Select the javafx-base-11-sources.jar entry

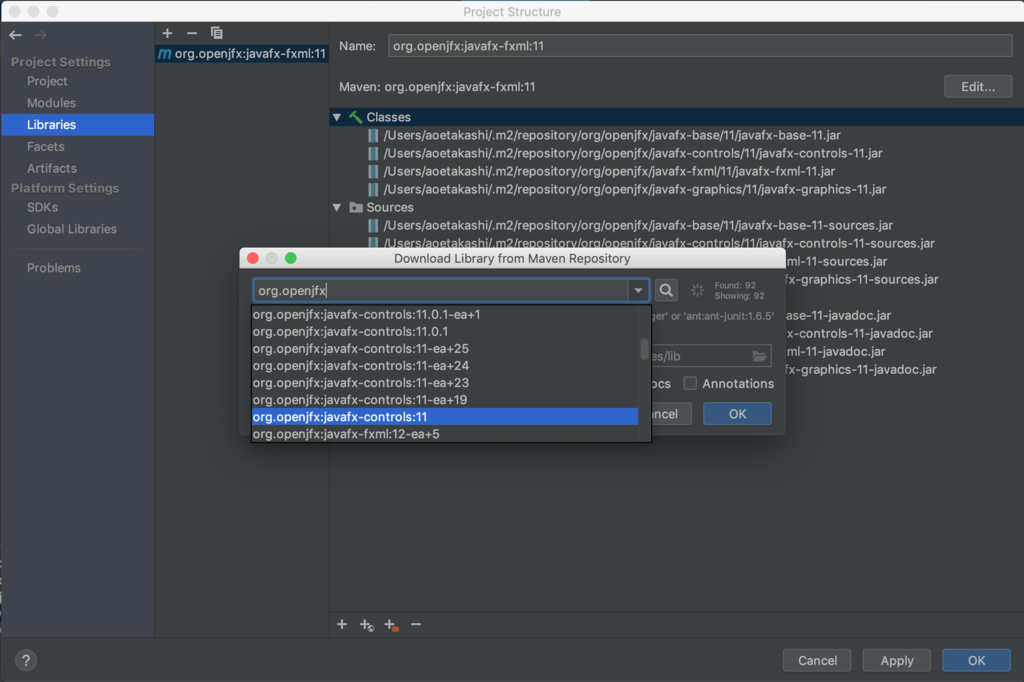click(638, 225)
